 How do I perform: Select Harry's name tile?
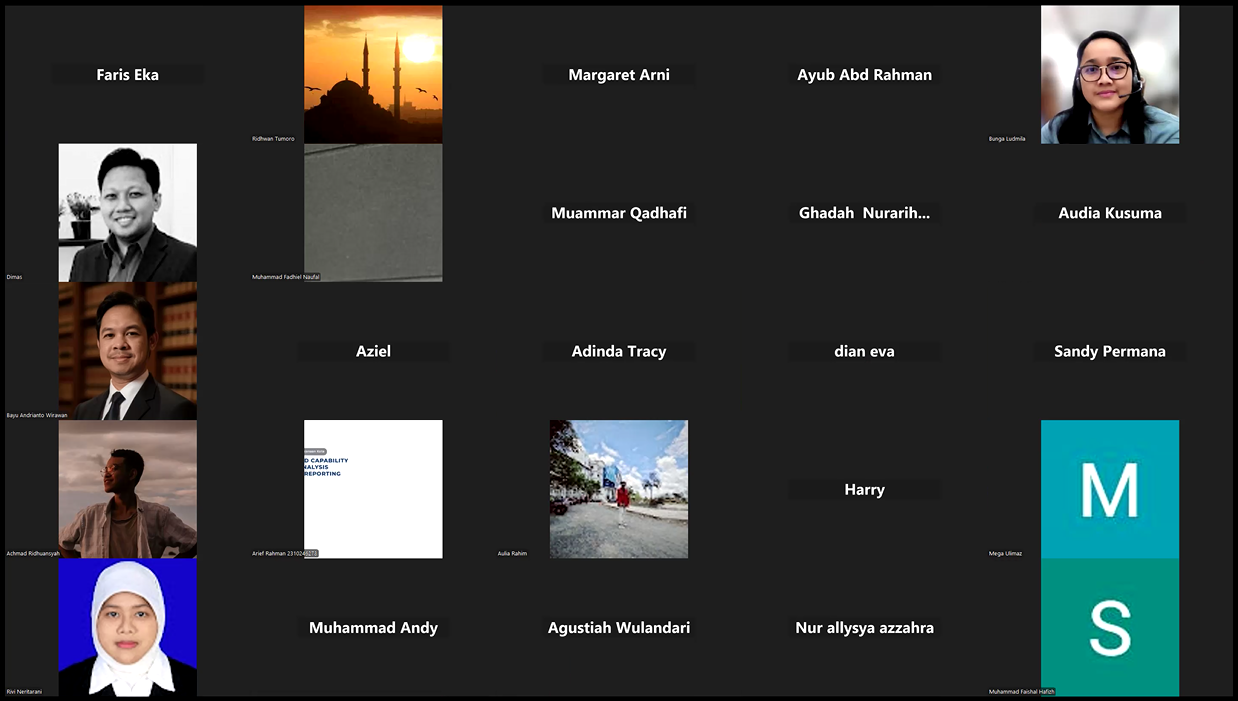click(x=865, y=489)
